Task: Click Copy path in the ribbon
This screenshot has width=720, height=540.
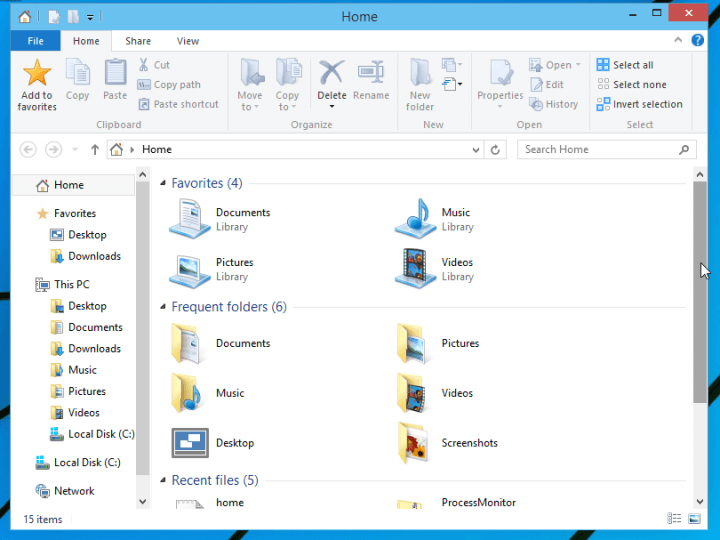Action: (x=169, y=84)
